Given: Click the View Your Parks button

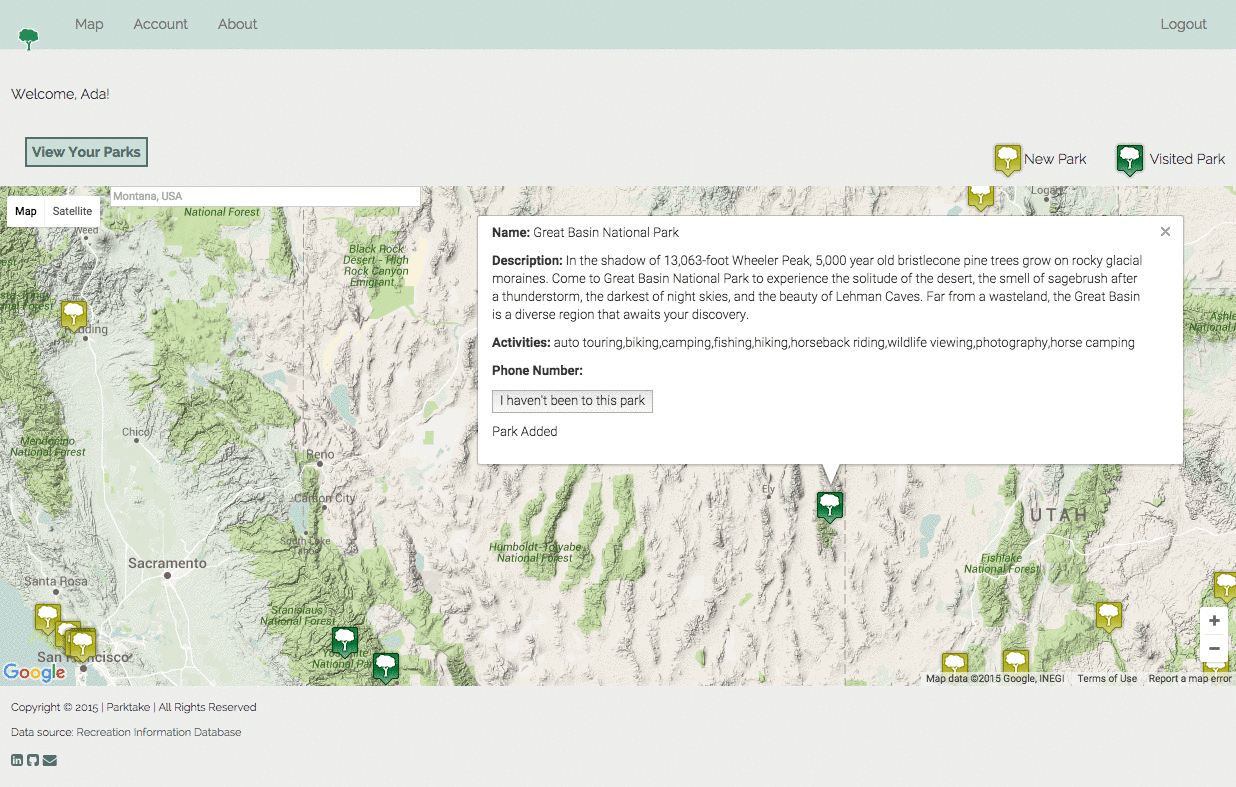Looking at the screenshot, I should (86, 152).
